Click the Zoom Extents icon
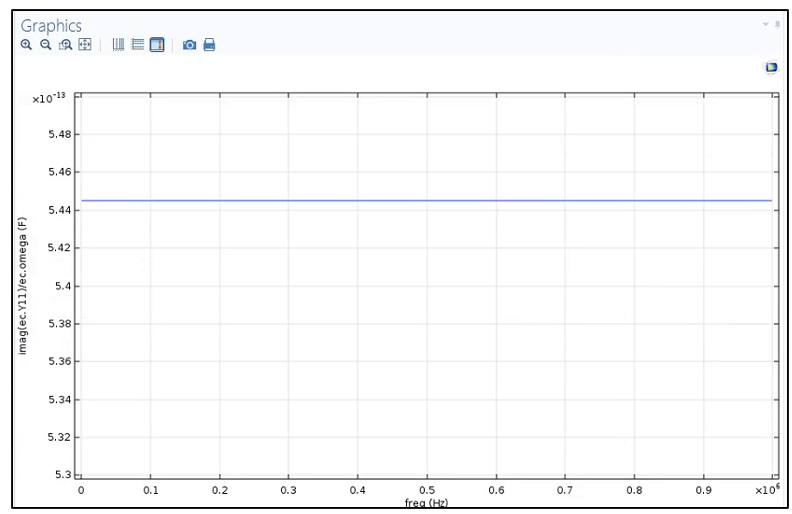Screen dimensions: 792x514 (x=85, y=45)
